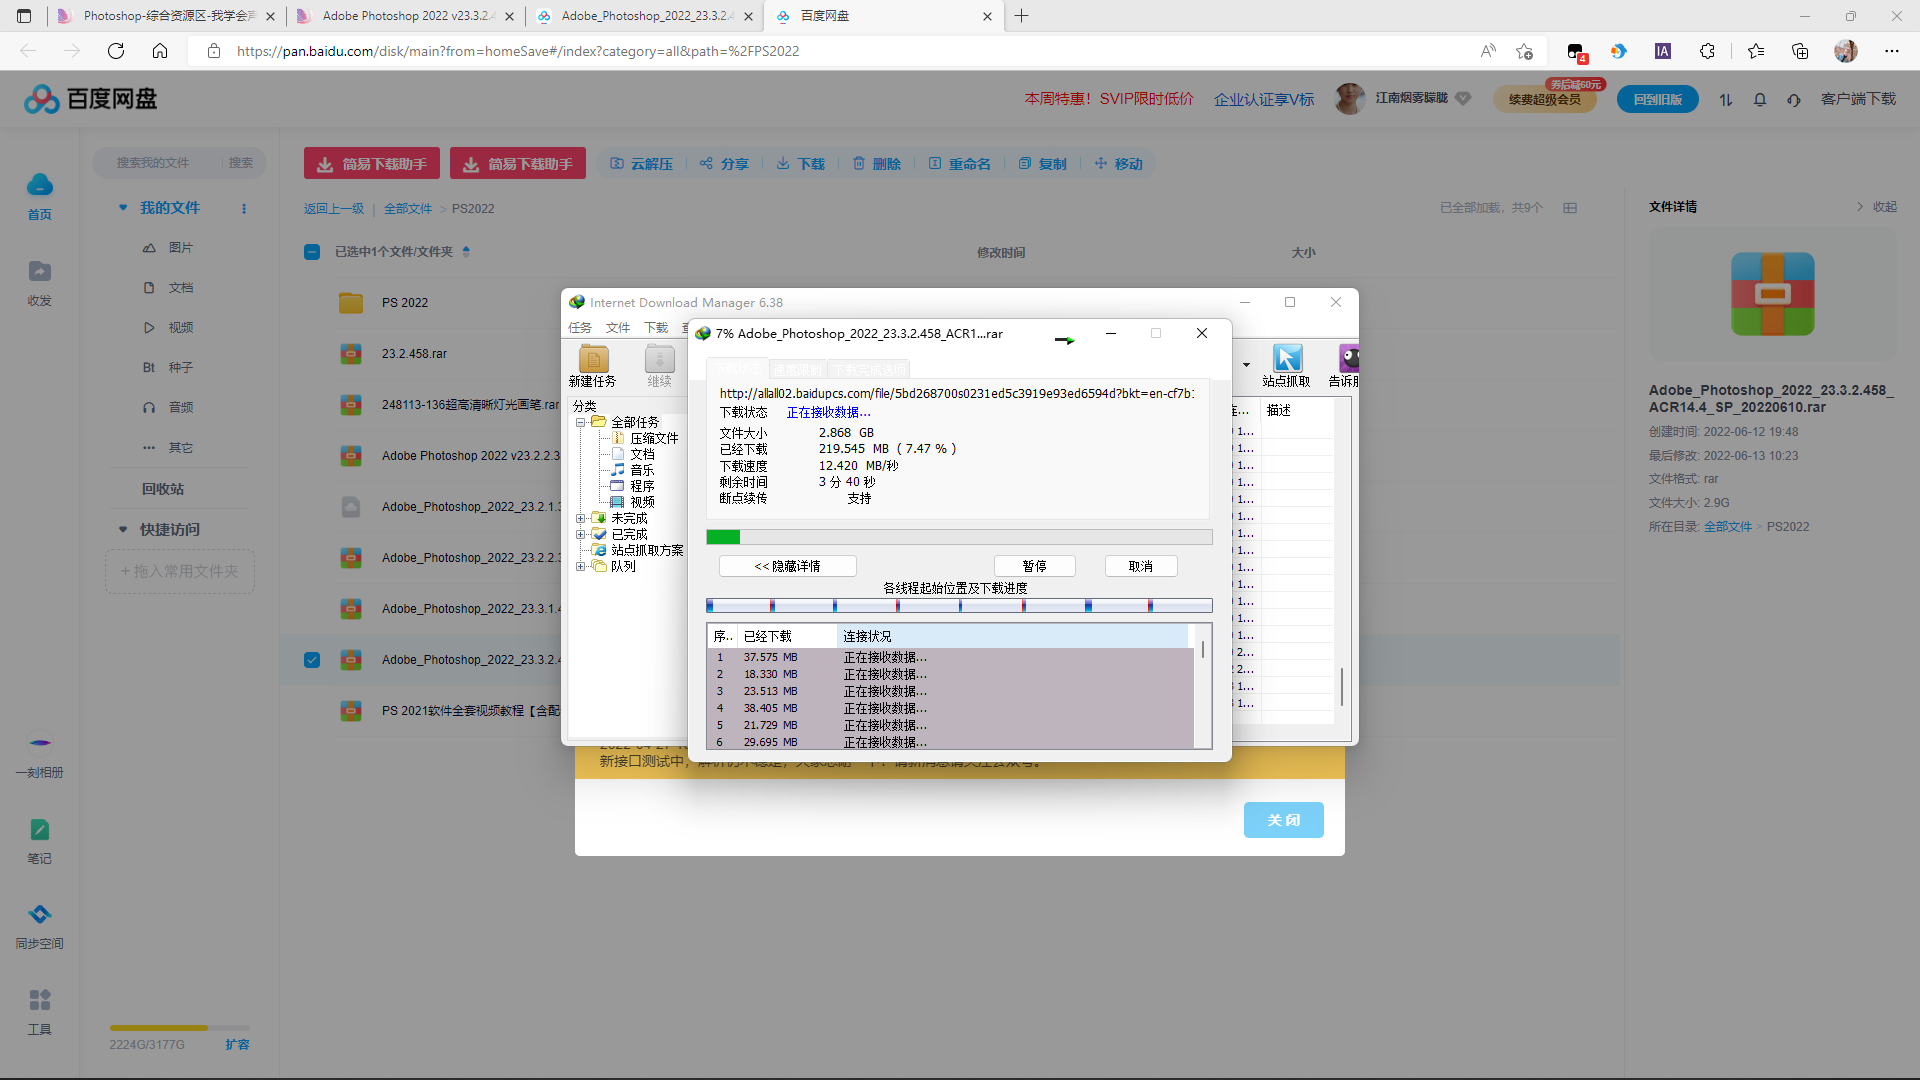The width and height of the screenshot is (1920, 1080).
Task: Click the 删除 toolbar button
Action: (877, 164)
